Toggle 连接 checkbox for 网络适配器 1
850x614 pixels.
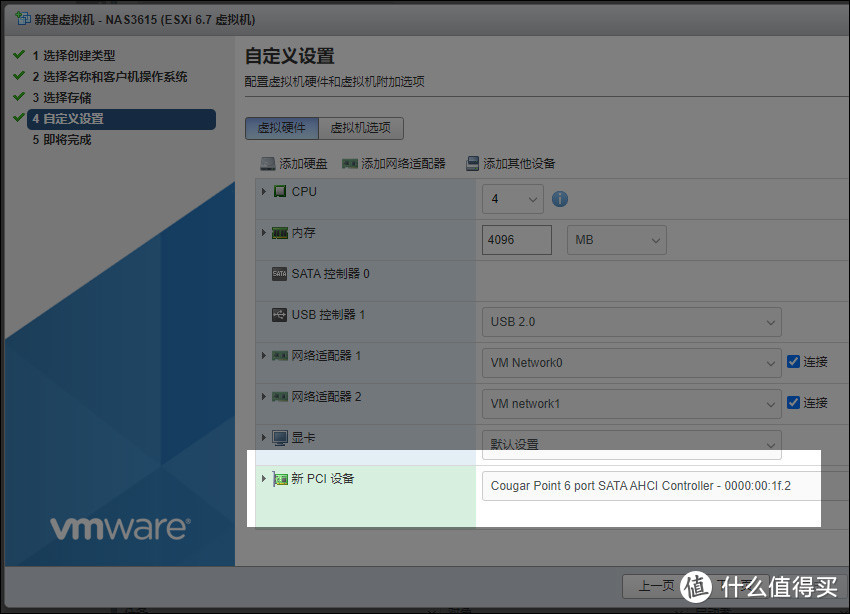coord(793,362)
